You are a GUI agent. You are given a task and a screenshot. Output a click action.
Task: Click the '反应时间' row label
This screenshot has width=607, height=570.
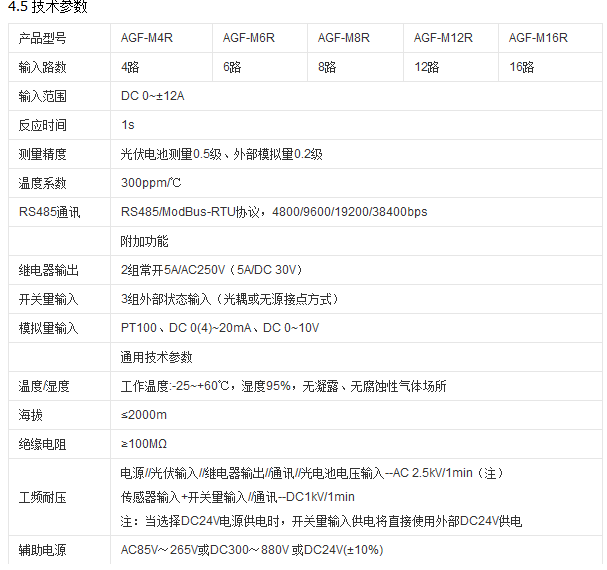pos(42,125)
